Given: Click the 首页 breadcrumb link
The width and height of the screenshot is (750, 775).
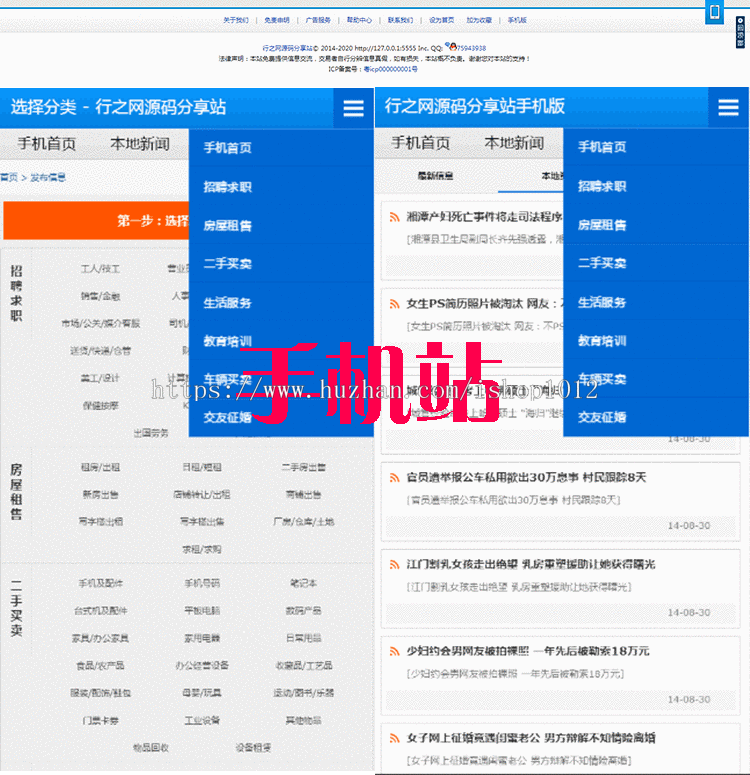Looking at the screenshot, I should (x=9, y=177).
